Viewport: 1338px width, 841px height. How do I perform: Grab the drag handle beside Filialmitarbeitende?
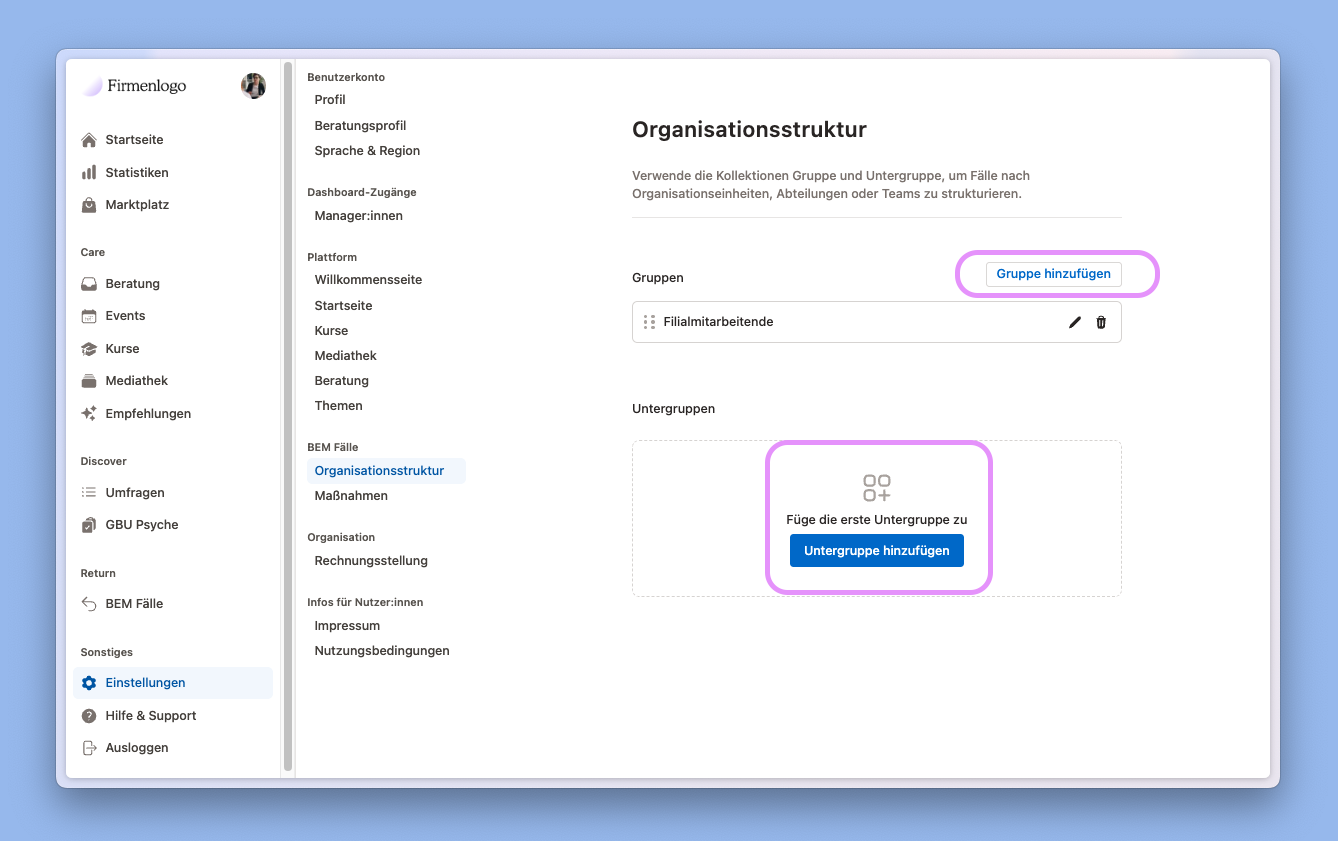(x=649, y=322)
